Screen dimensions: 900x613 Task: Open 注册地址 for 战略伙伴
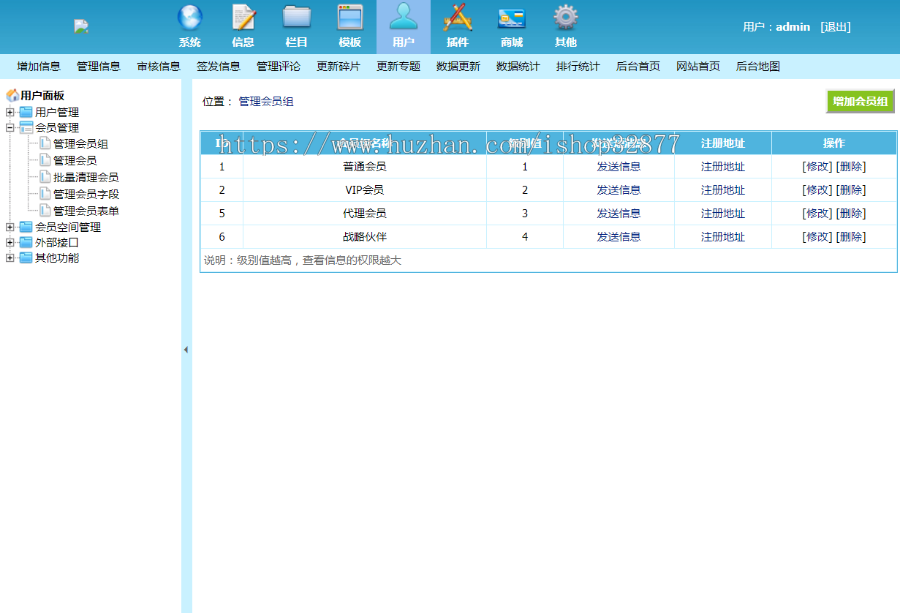pos(723,237)
